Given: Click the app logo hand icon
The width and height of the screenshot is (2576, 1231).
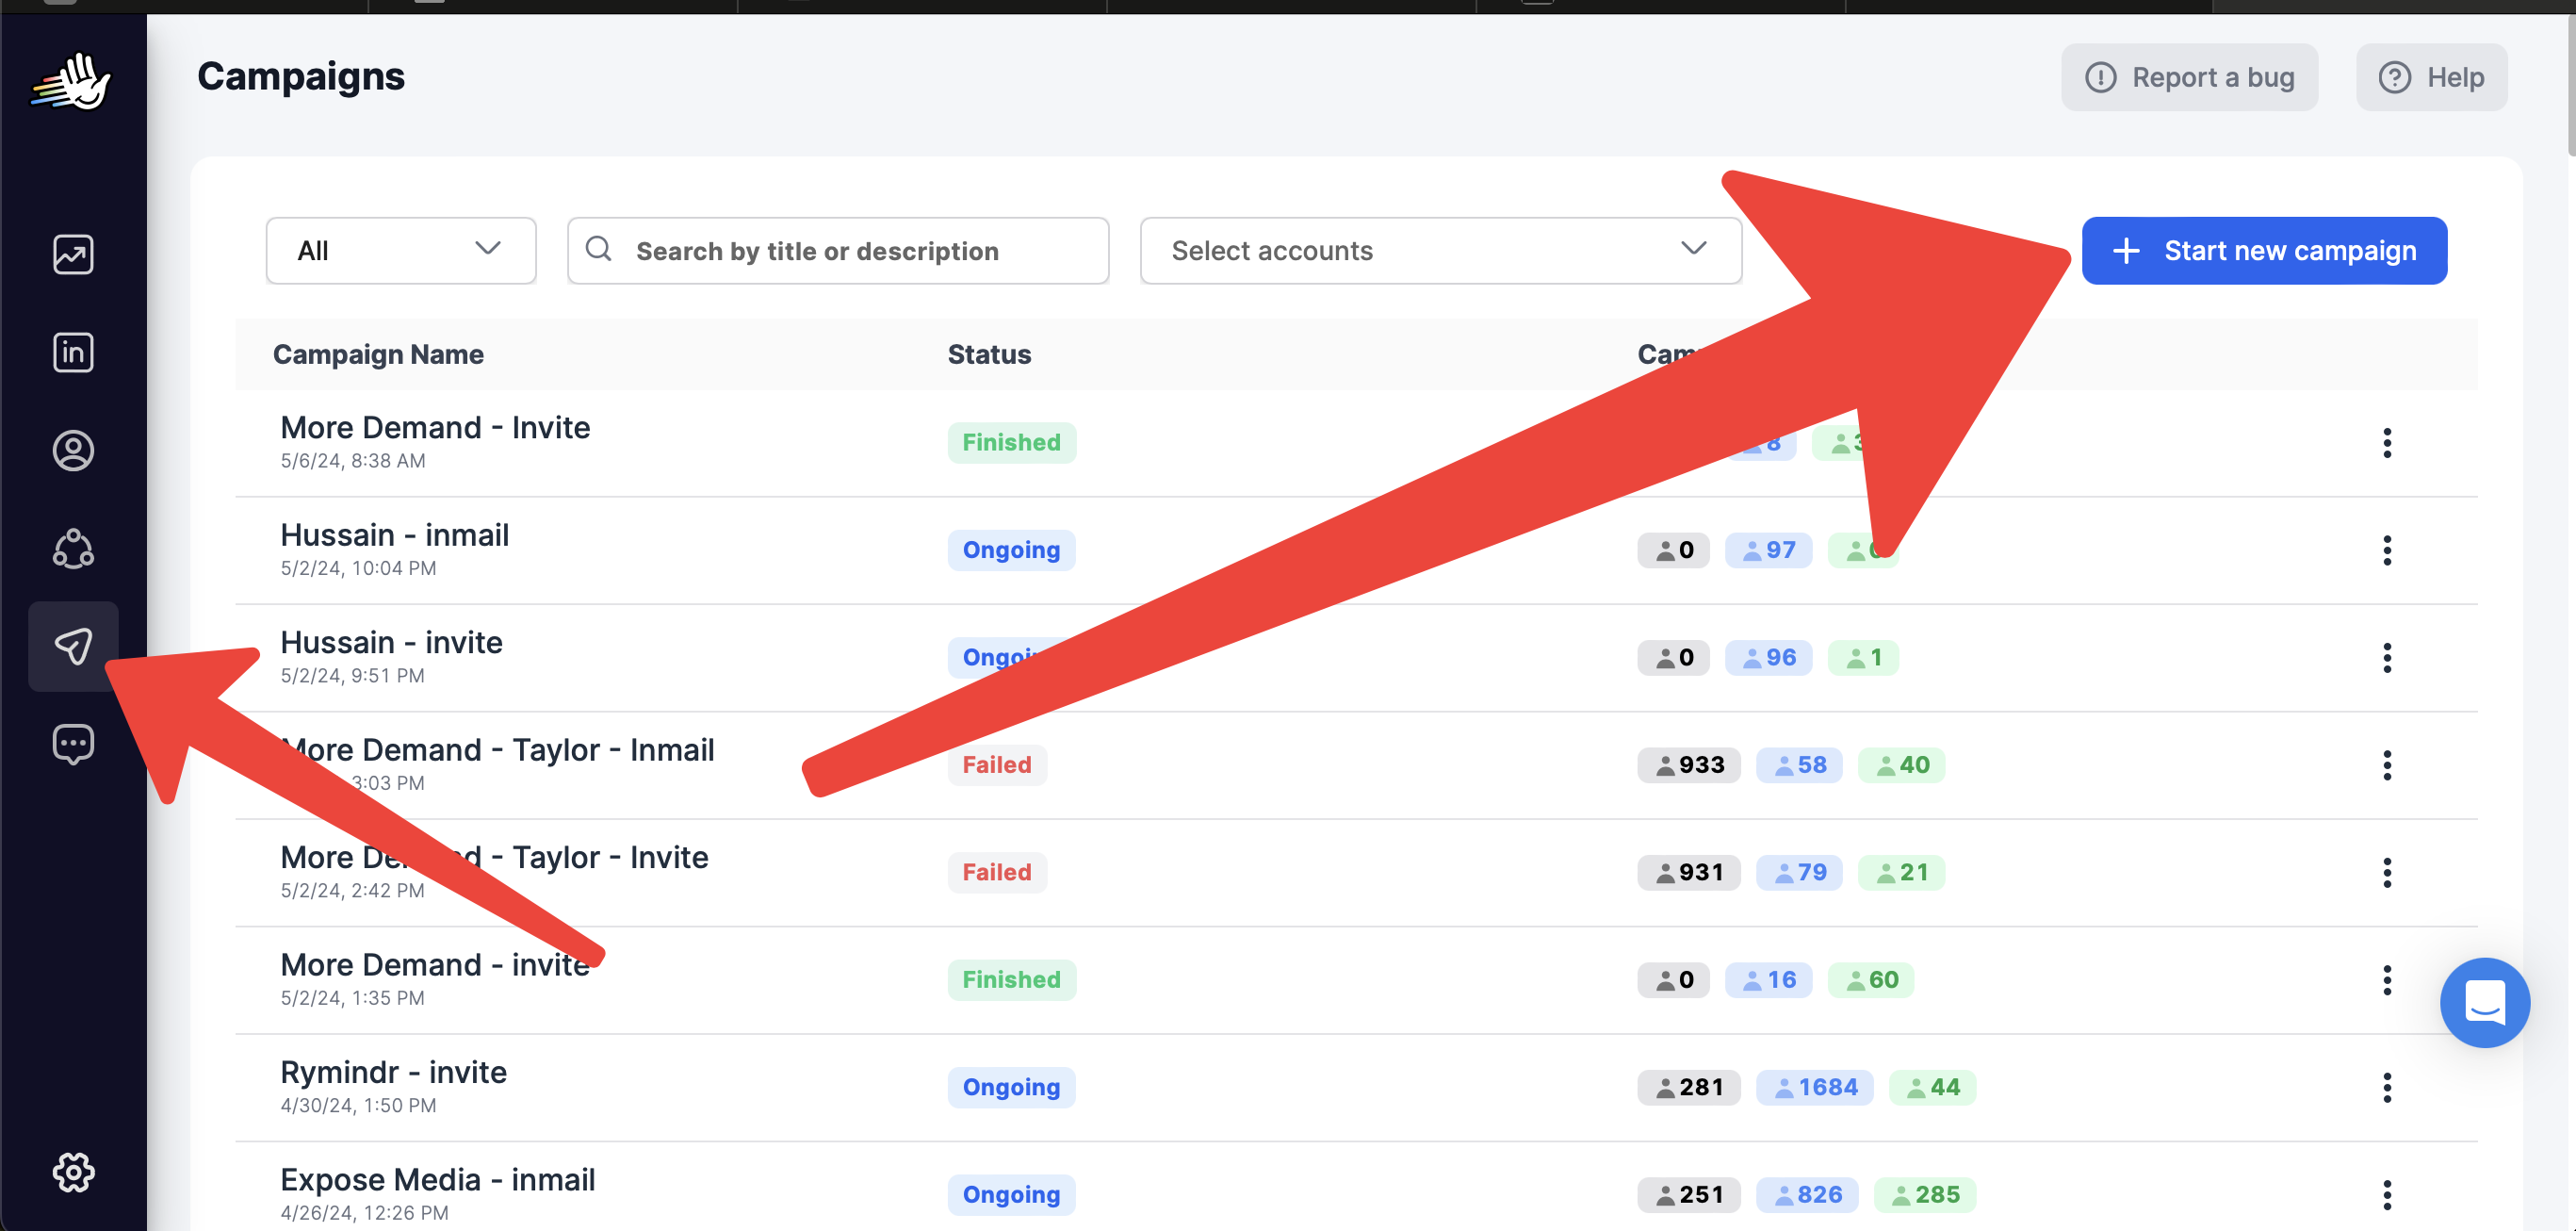Looking at the screenshot, I should pos(73,81).
